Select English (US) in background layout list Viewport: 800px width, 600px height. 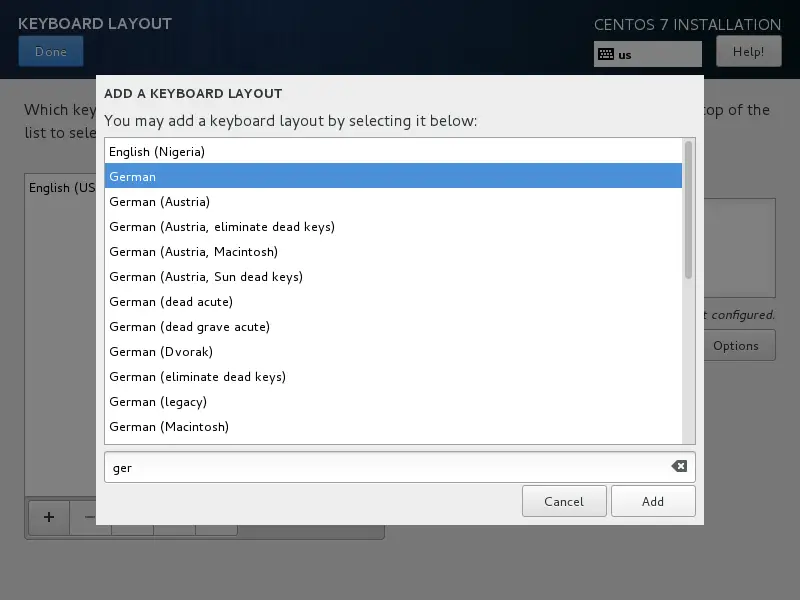(62, 188)
